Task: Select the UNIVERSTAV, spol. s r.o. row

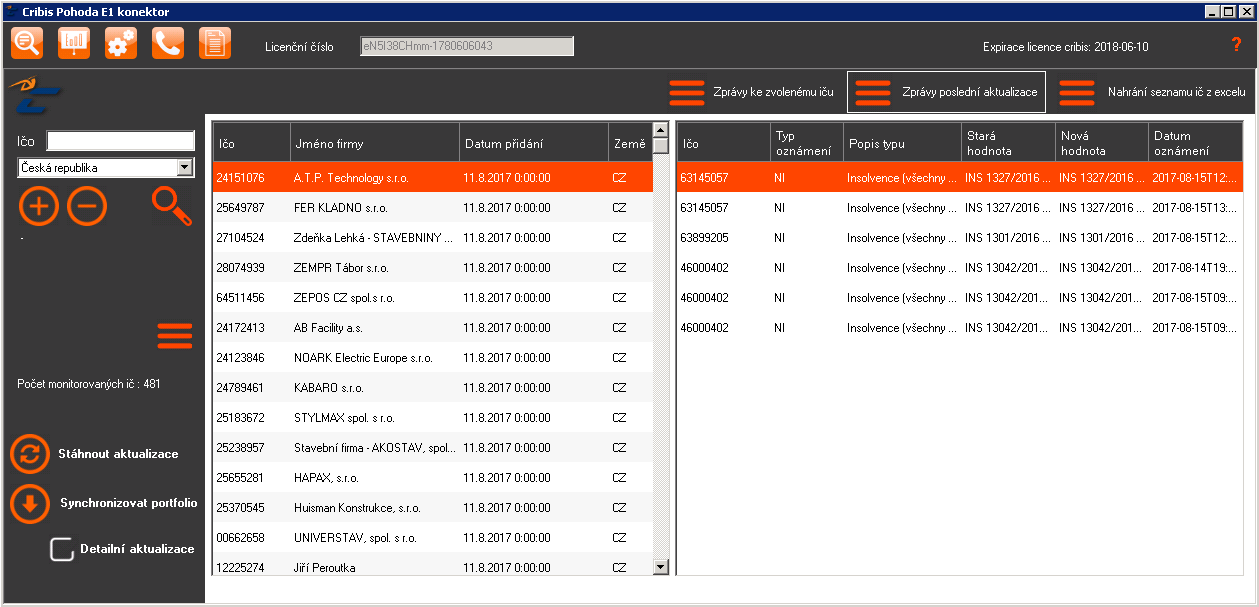Action: click(x=432, y=537)
